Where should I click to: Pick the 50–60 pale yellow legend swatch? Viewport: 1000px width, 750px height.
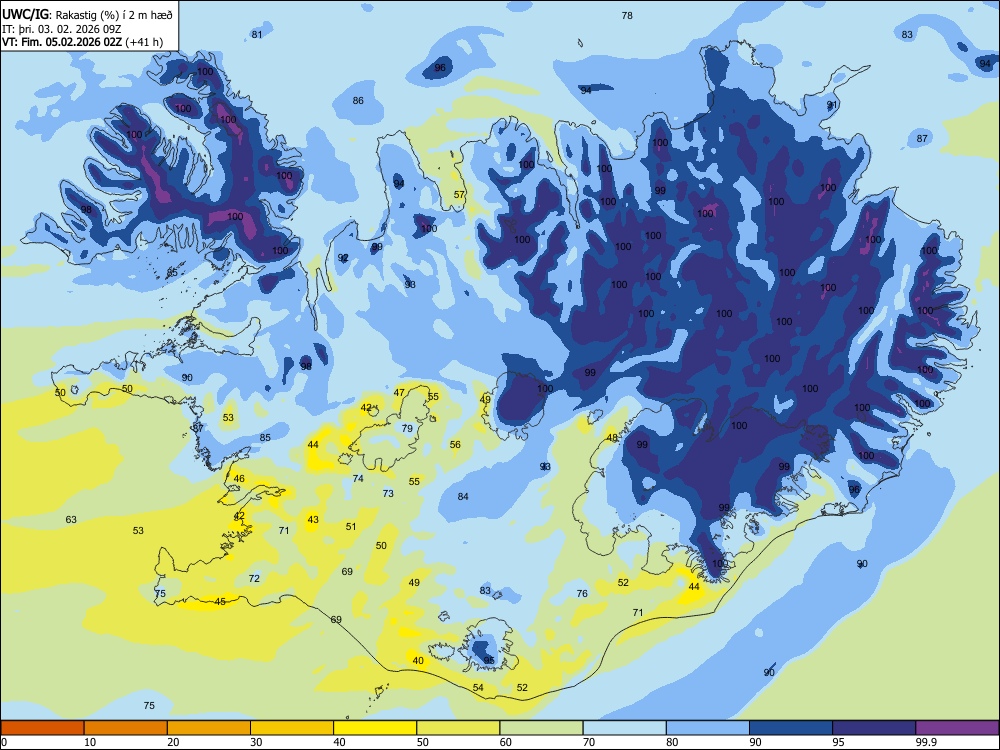click(459, 728)
